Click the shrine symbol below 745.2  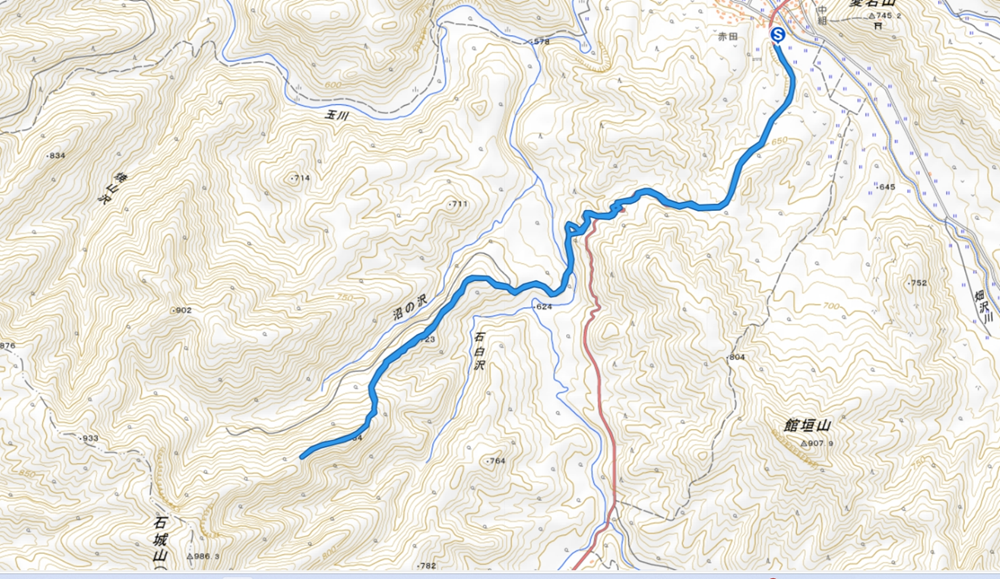[x=878, y=26]
